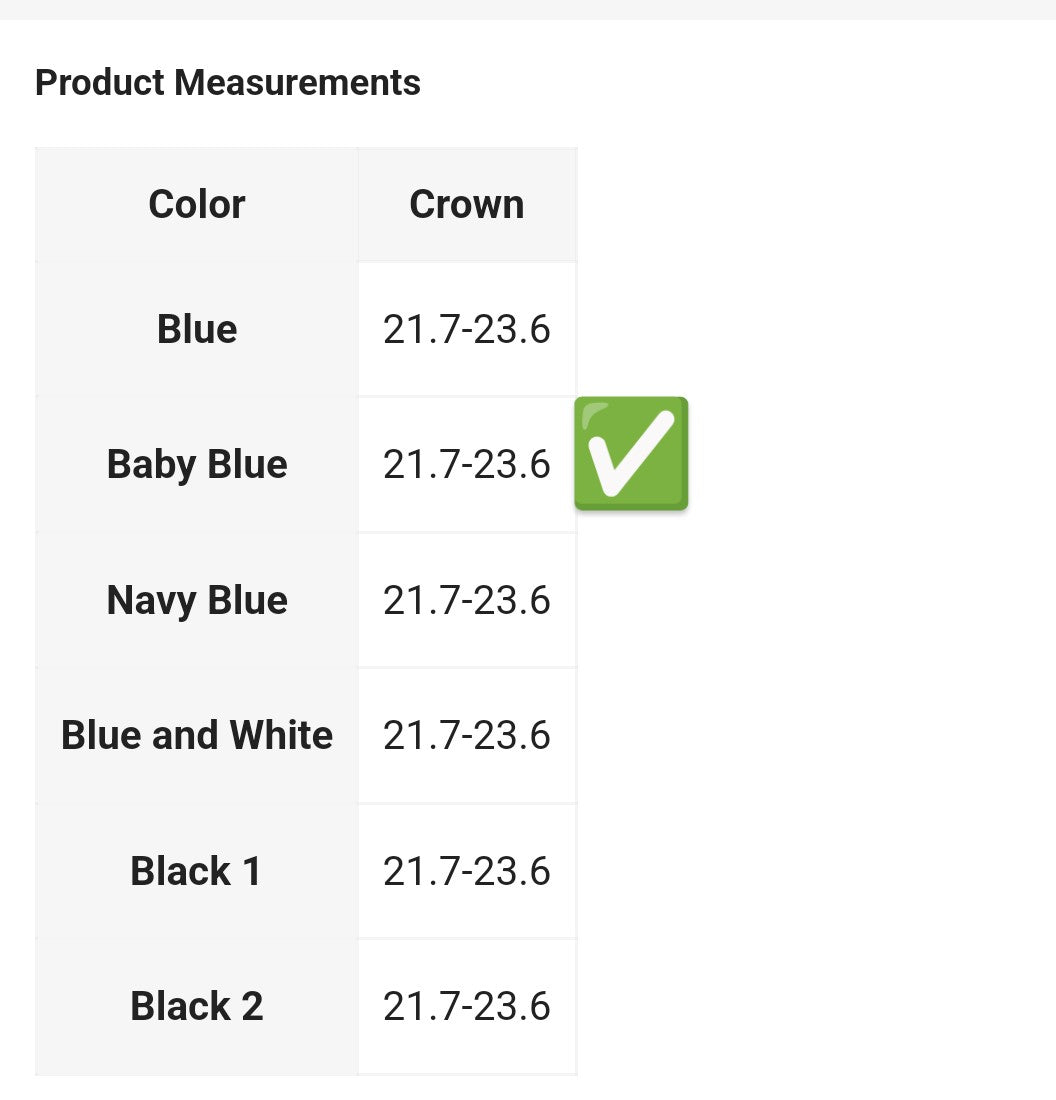
Task: Click the Crown value in the Blue row
Action: click(x=467, y=329)
